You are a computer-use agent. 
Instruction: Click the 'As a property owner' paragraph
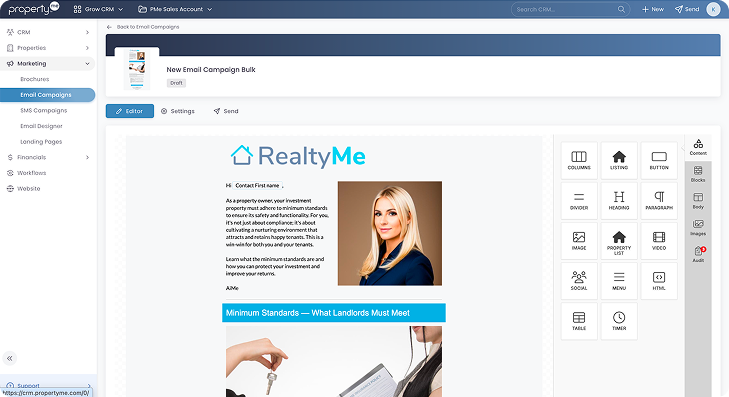tap(278, 223)
